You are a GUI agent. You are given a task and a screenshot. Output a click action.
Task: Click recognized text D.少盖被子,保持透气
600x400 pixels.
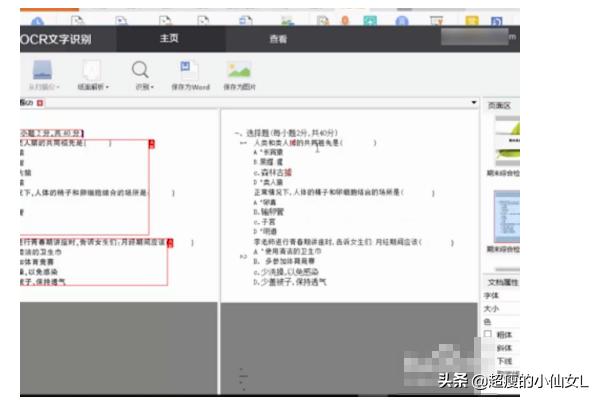click(290, 282)
